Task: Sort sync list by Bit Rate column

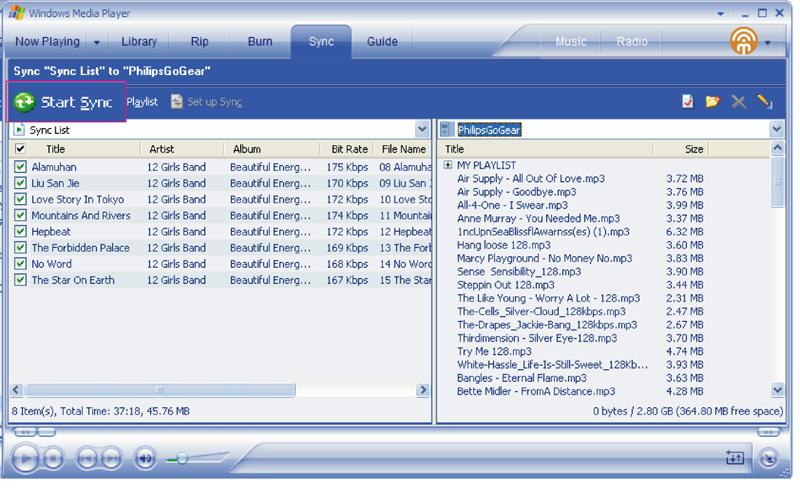Action: pyautogui.click(x=349, y=149)
